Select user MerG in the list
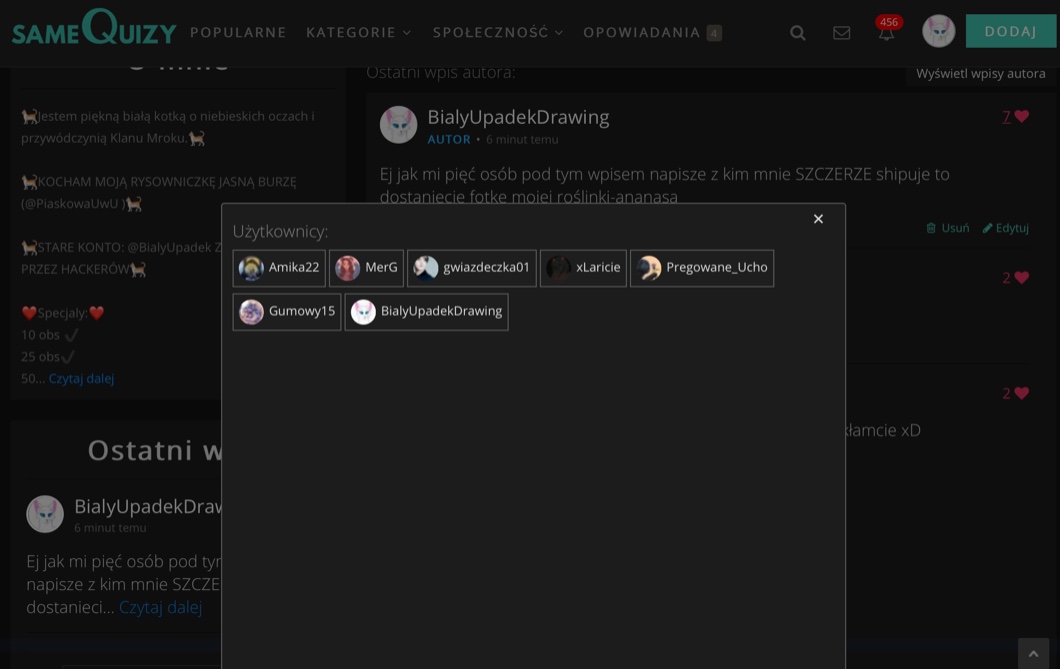This screenshot has height=669, width=1060. pos(366,268)
